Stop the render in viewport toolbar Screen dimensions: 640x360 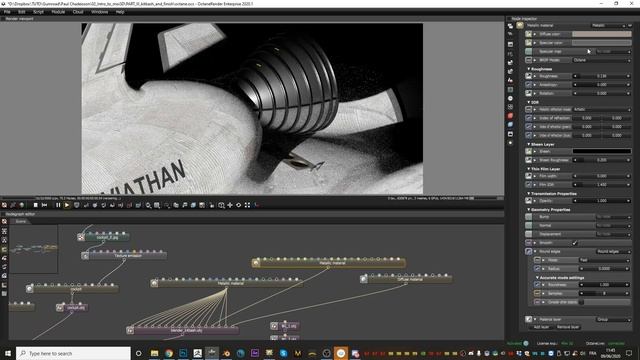pos(36,205)
